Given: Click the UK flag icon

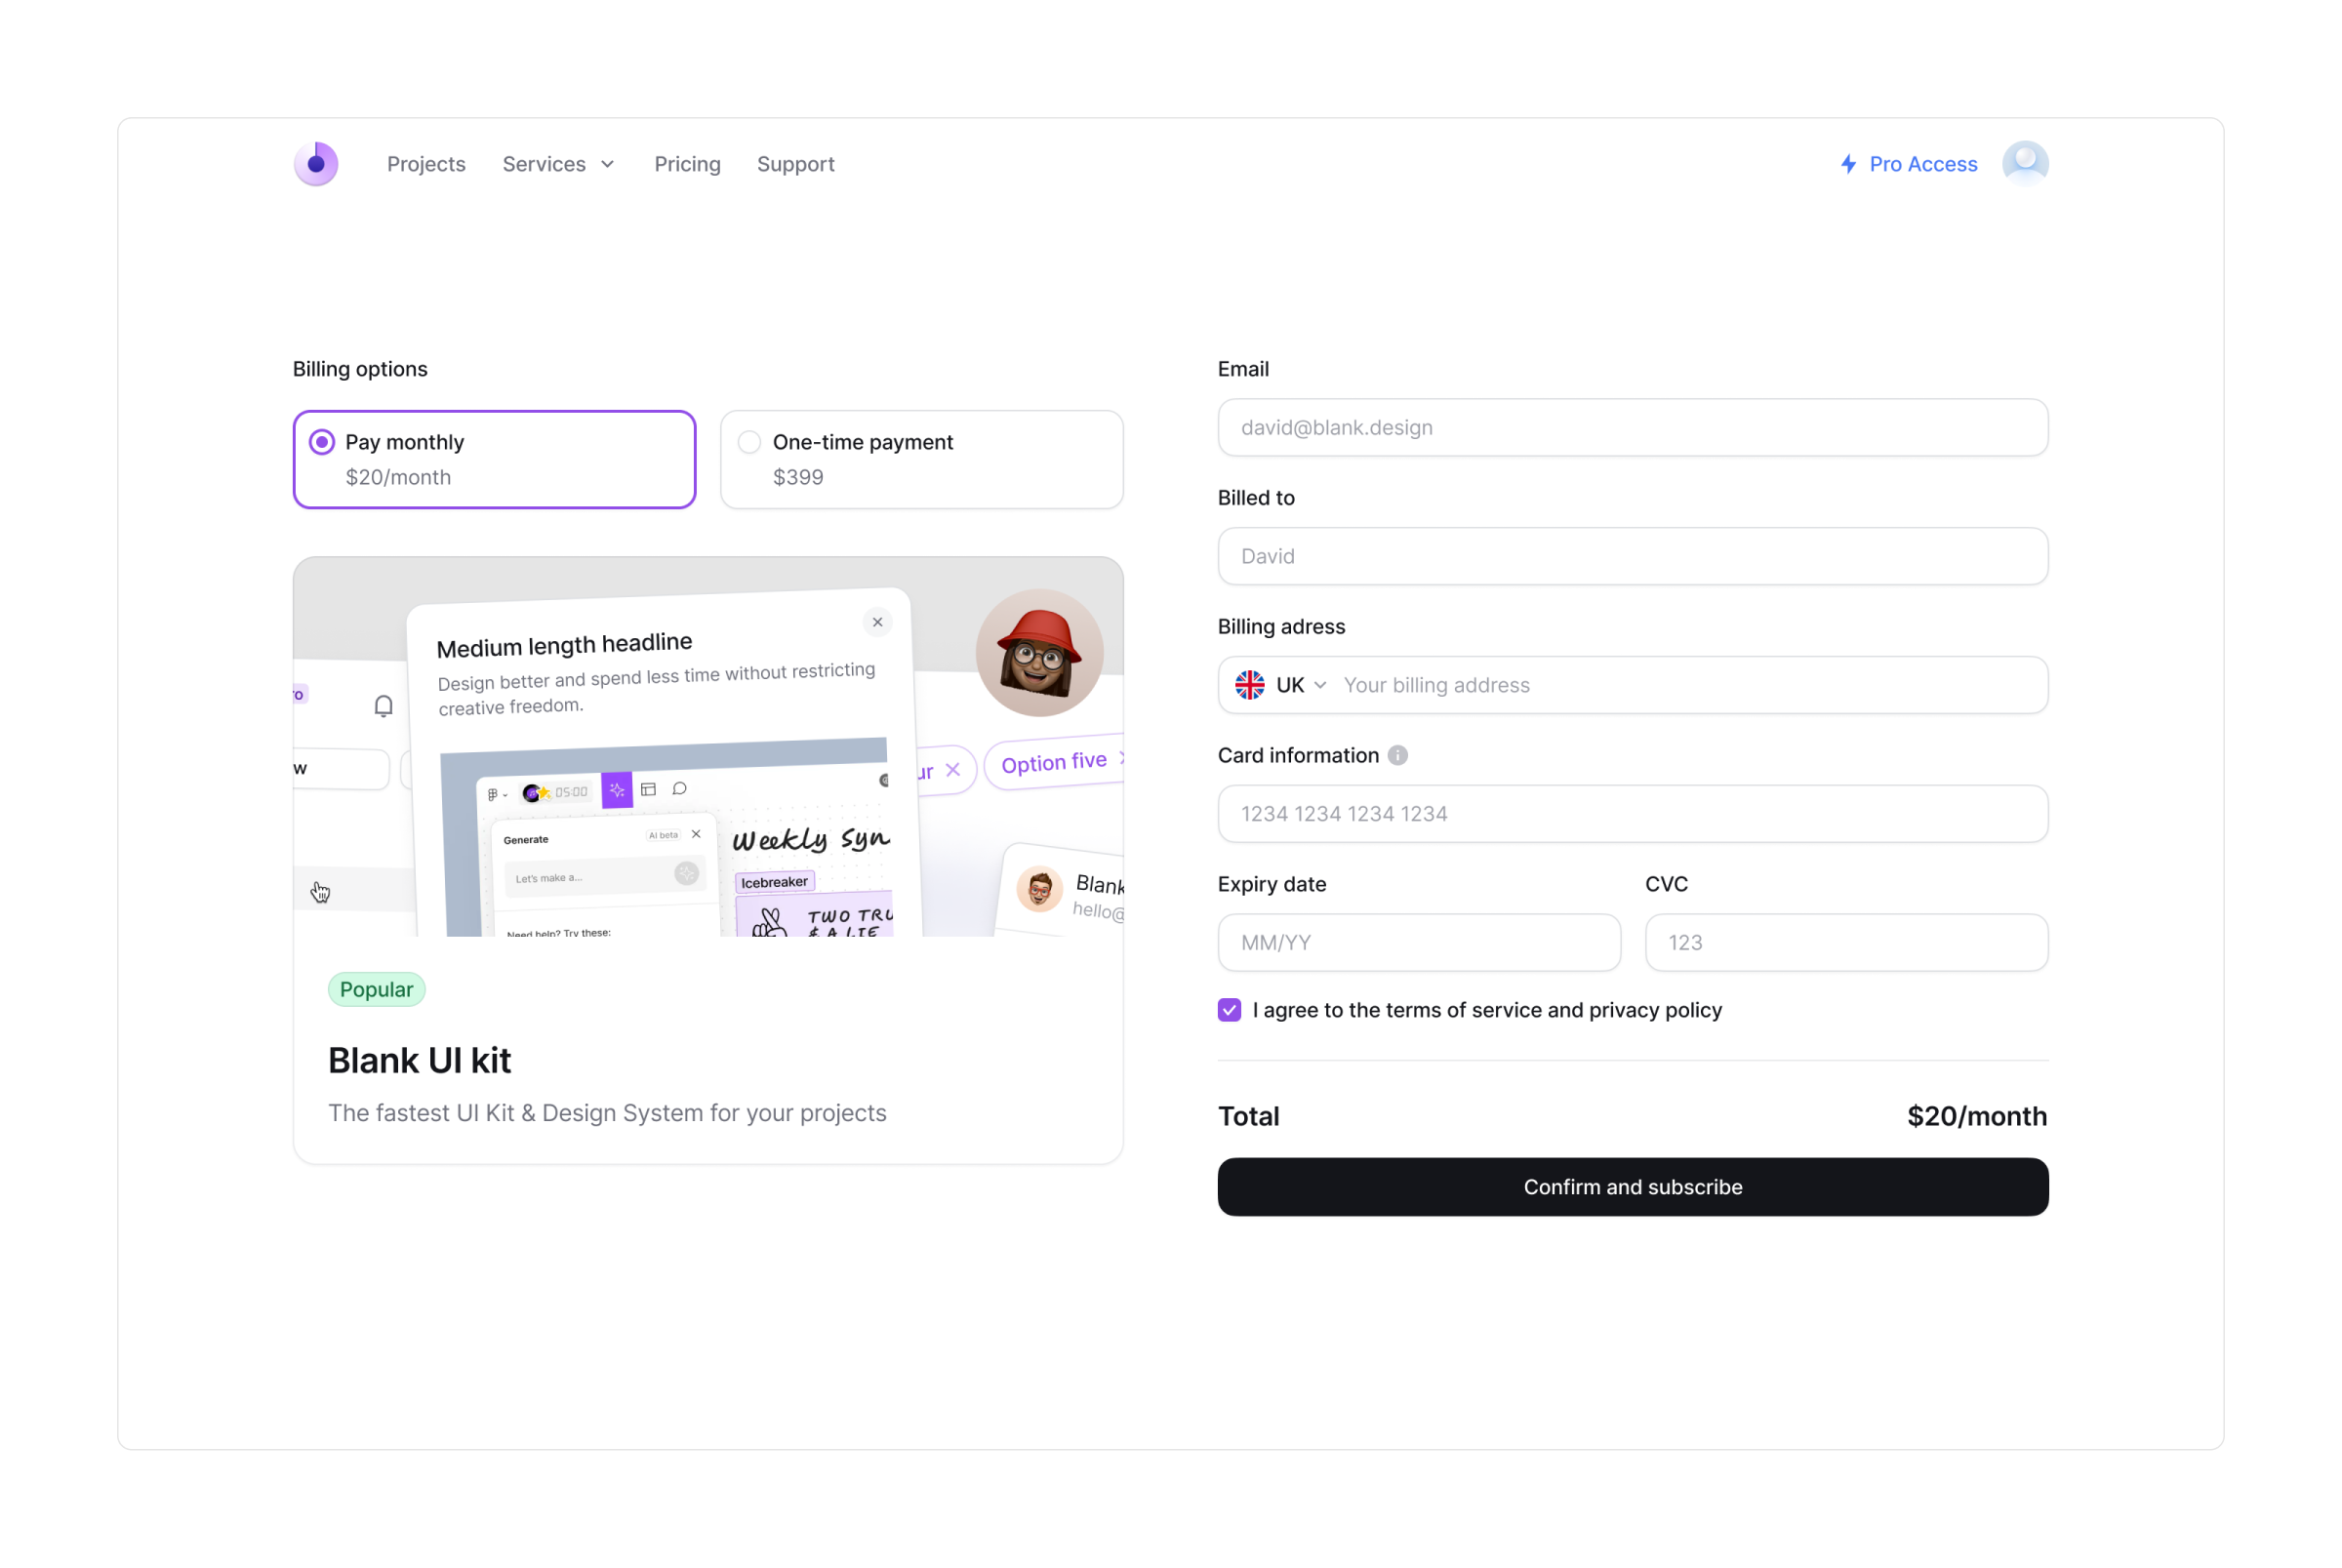Looking at the screenshot, I should click(1250, 685).
